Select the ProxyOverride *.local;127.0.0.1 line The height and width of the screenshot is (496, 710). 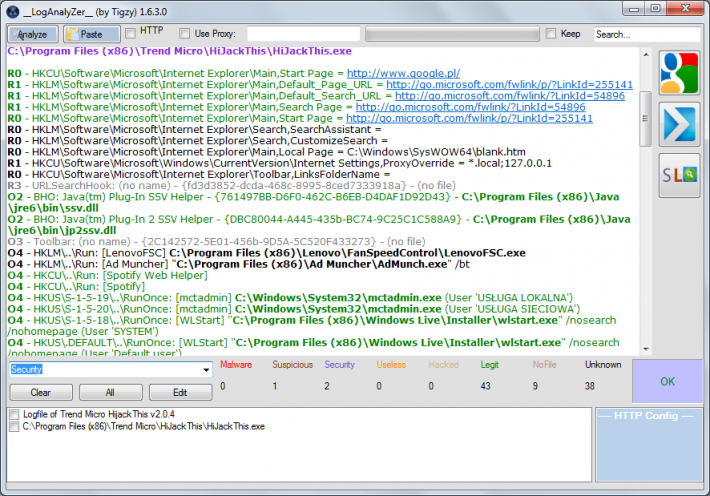(280, 164)
